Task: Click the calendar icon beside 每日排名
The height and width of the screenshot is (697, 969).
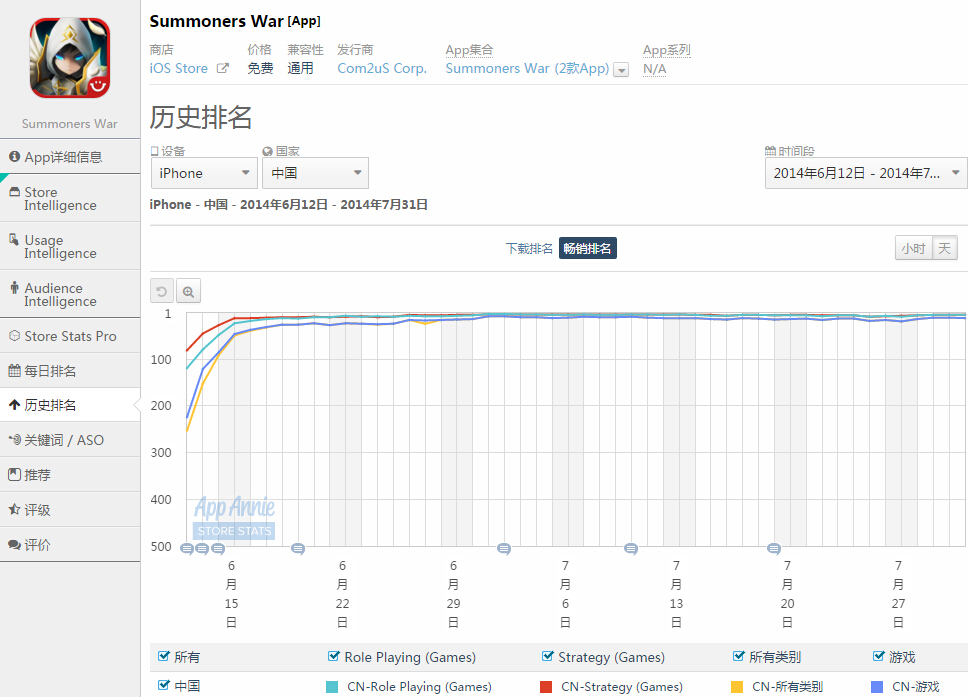Action: point(14,371)
